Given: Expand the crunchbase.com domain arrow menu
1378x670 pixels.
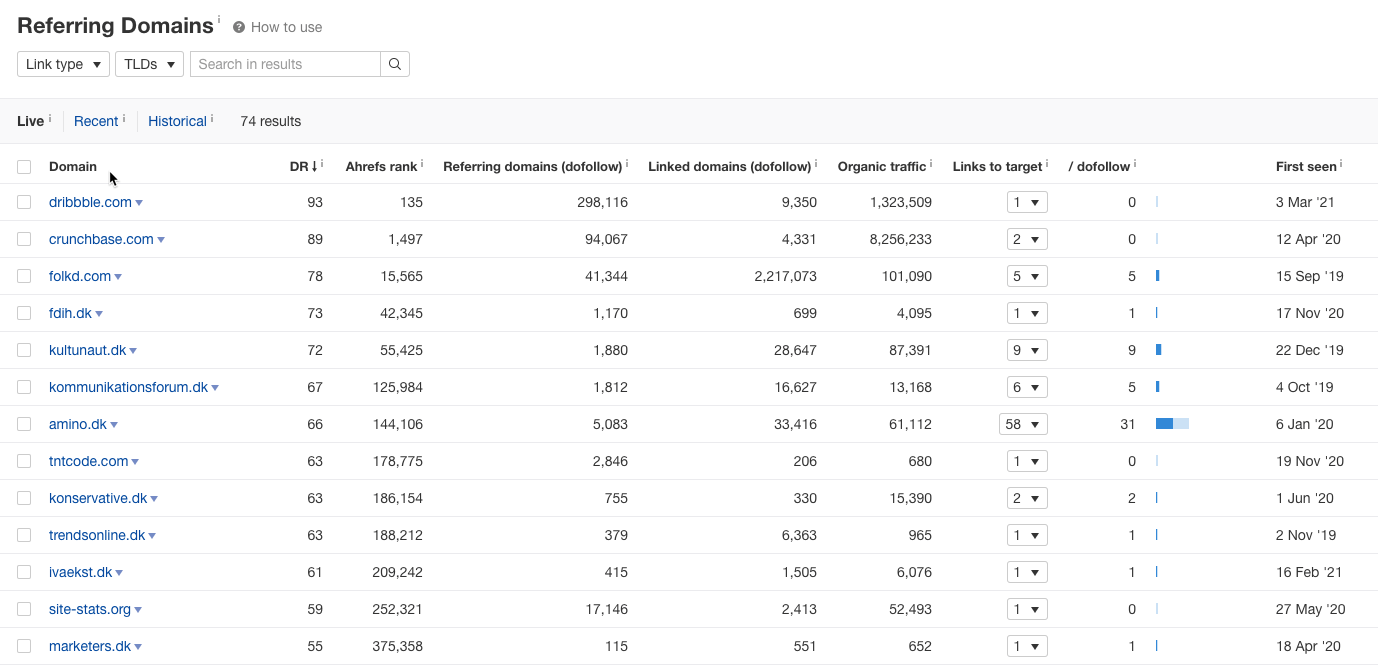Looking at the screenshot, I should pyautogui.click(x=161, y=240).
